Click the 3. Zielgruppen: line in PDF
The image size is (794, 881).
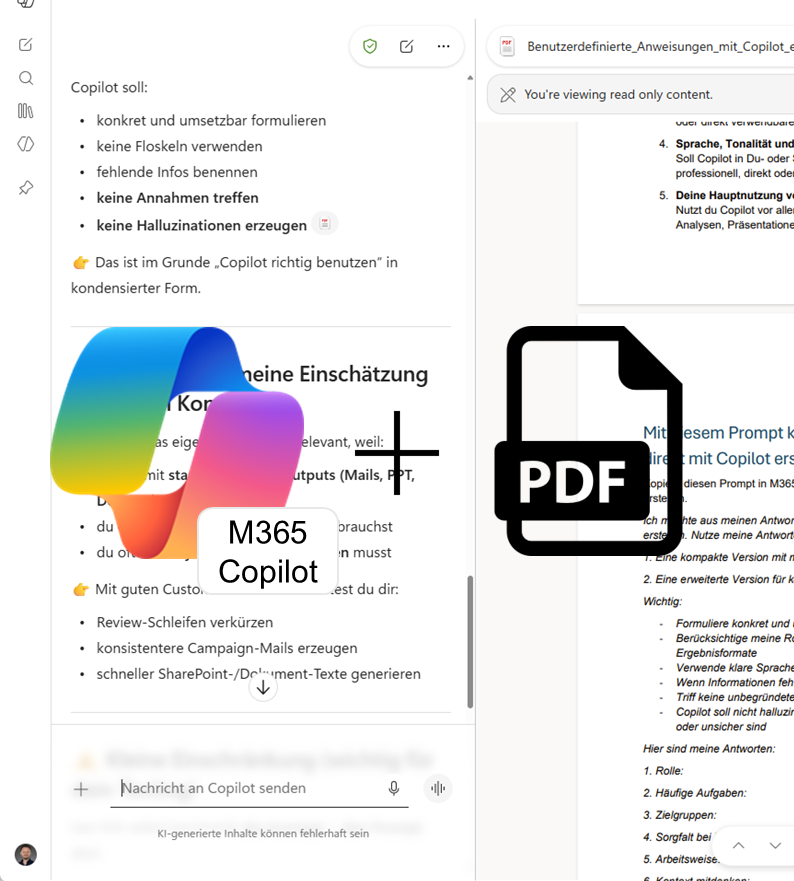click(680, 815)
